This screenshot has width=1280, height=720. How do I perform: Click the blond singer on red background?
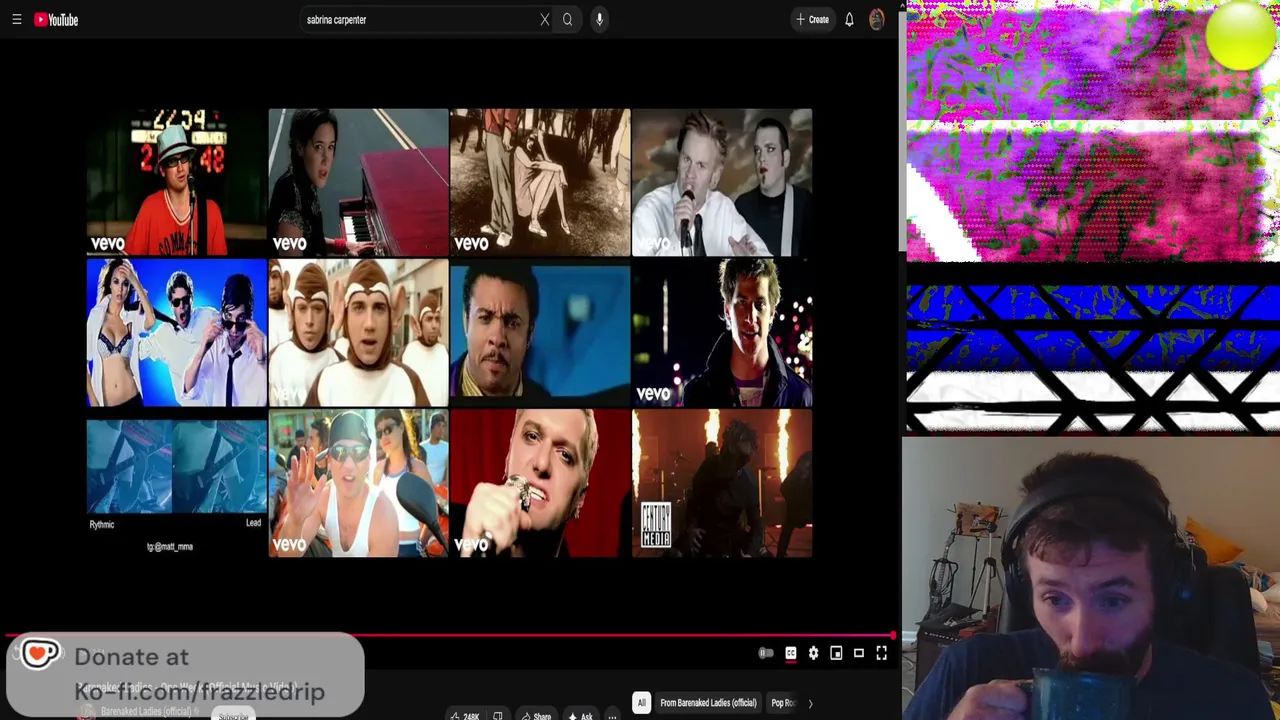pyautogui.click(x=540, y=483)
